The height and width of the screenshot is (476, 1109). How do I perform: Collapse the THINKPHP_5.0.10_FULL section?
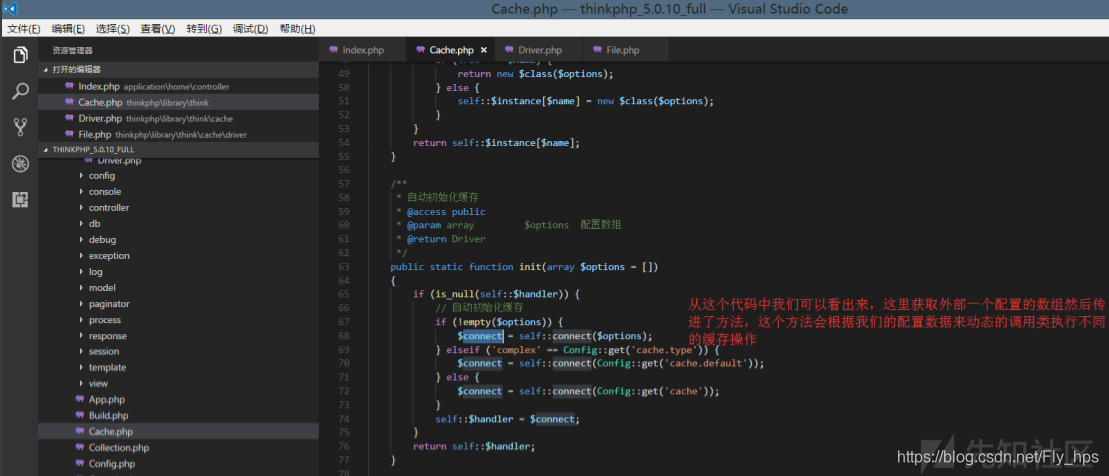pos(178,150)
